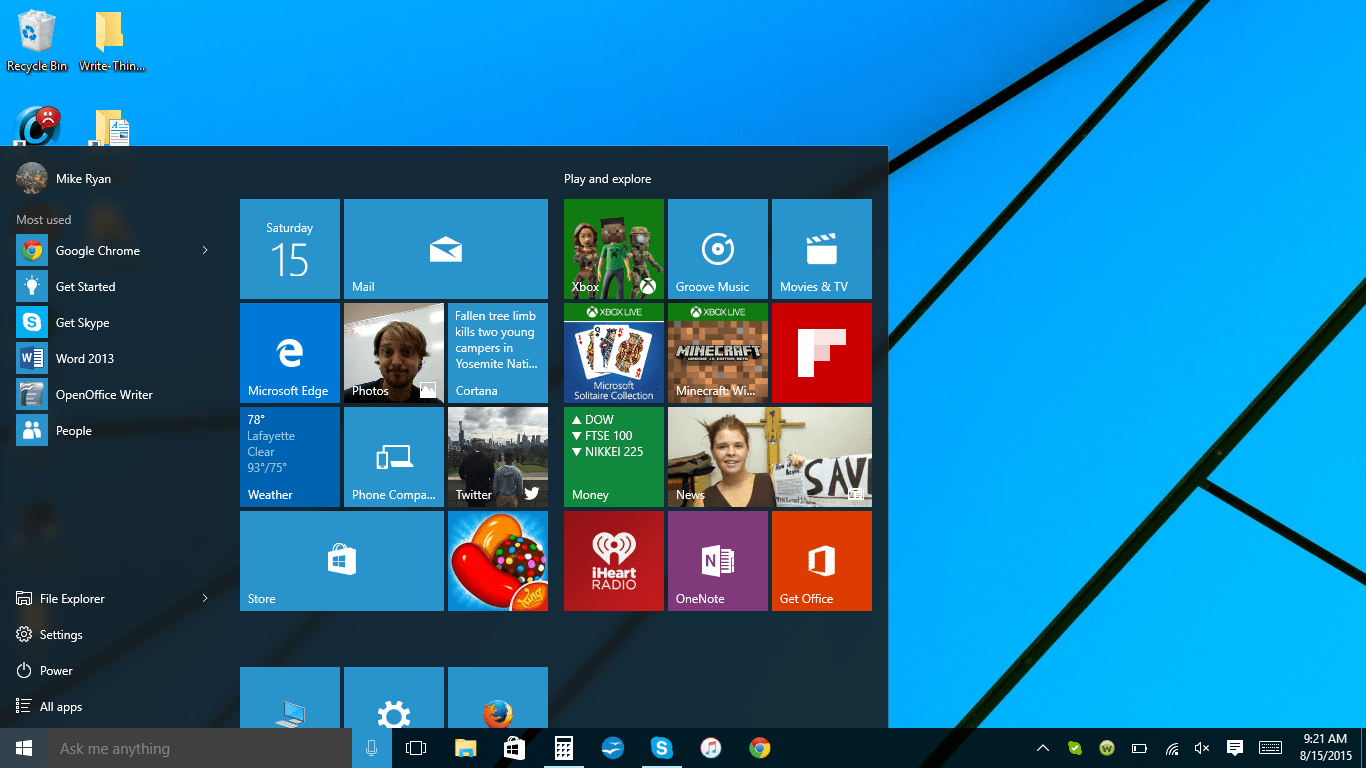Open Movies & TV tile
The image size is (1366, 768).
coord(822,249)
